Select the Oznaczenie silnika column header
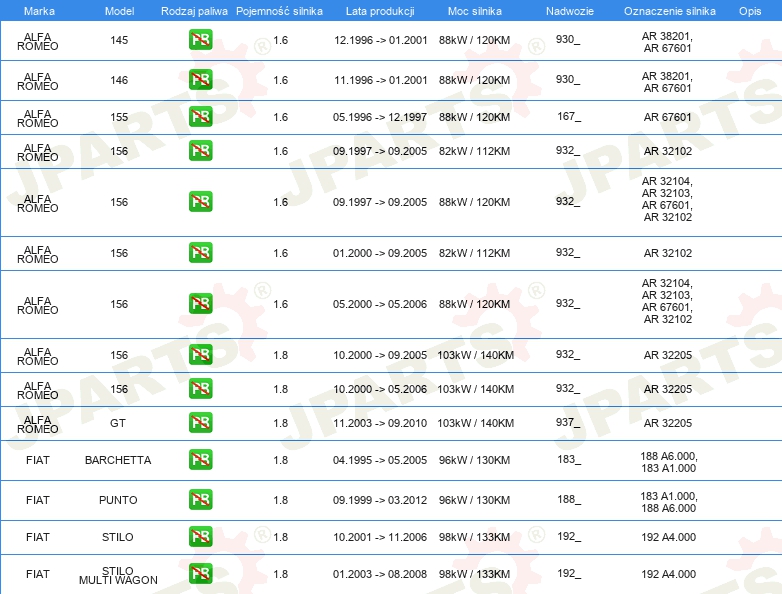The width and height of the screenshot is (782, 594). 669,10
